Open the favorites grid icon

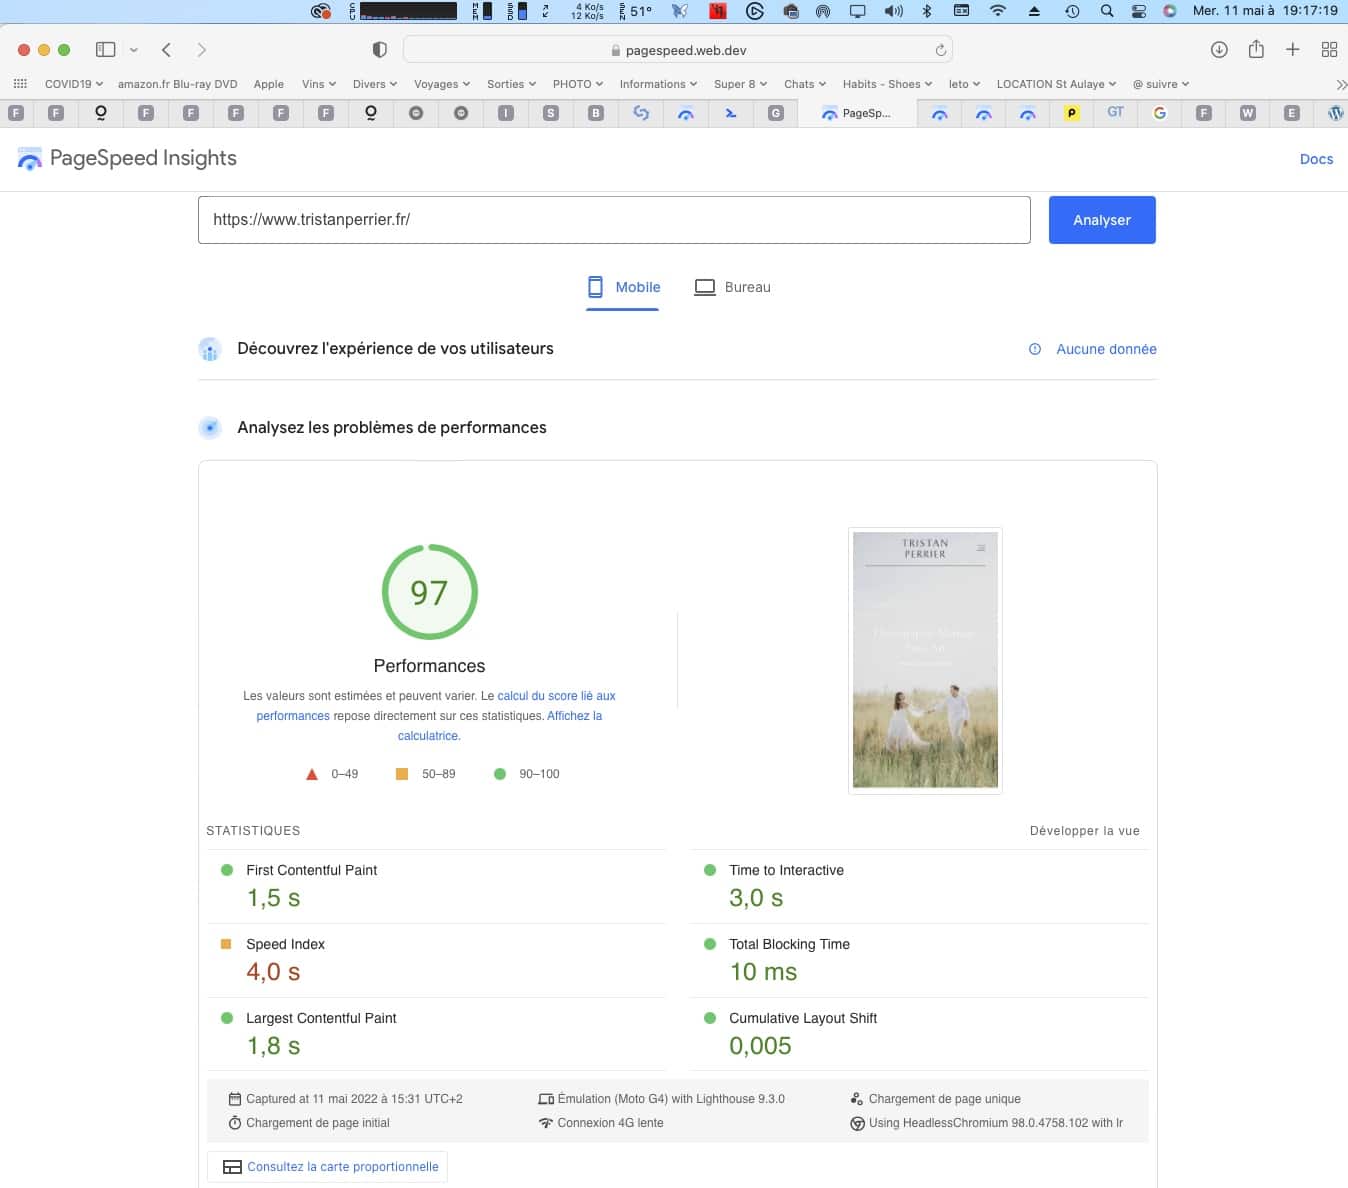point(21,84)
